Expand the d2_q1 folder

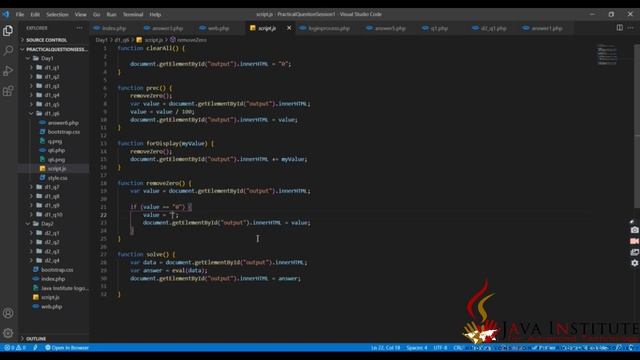pyautogui.click(x=53, y=233)
